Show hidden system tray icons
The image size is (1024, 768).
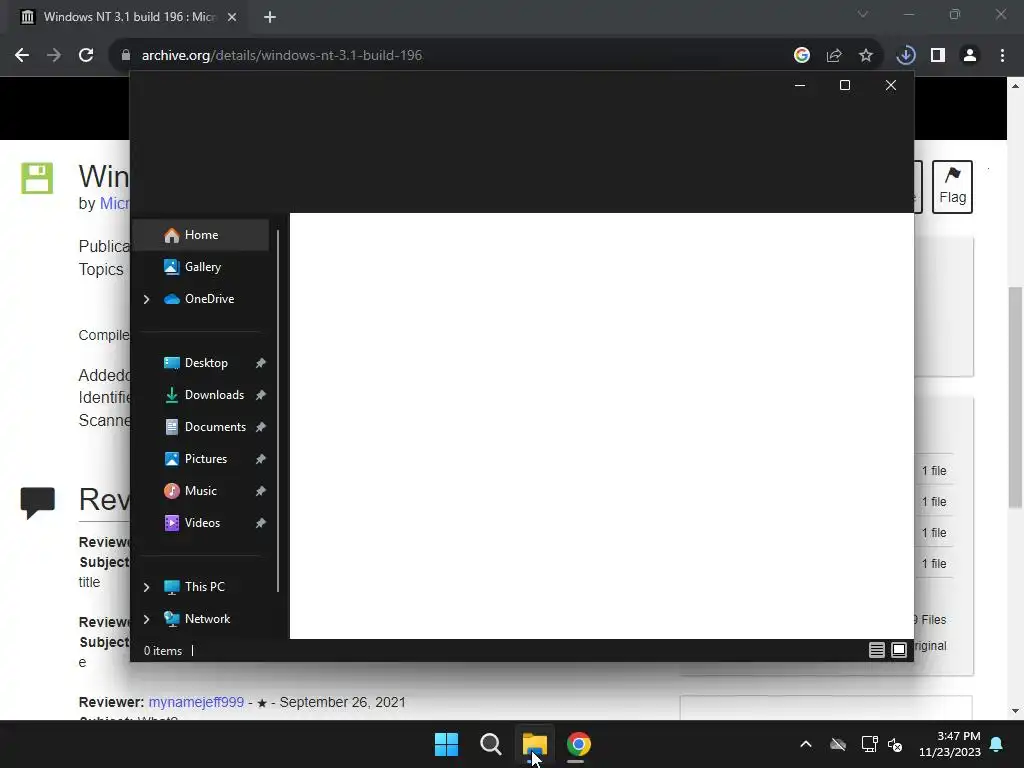(x=806, y=744)
